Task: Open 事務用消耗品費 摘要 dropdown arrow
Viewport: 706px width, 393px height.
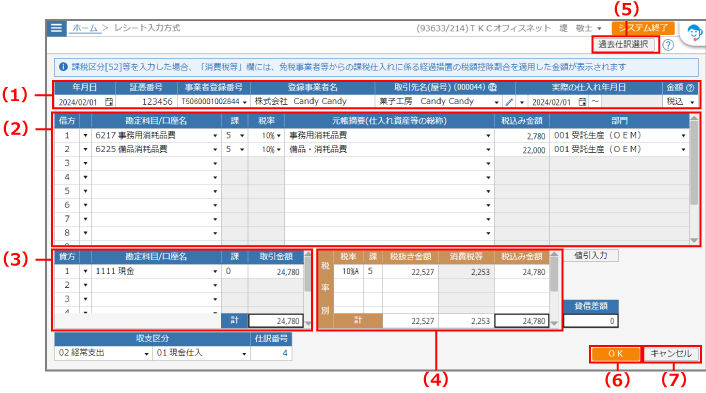Action: click(x=488, y=136)
